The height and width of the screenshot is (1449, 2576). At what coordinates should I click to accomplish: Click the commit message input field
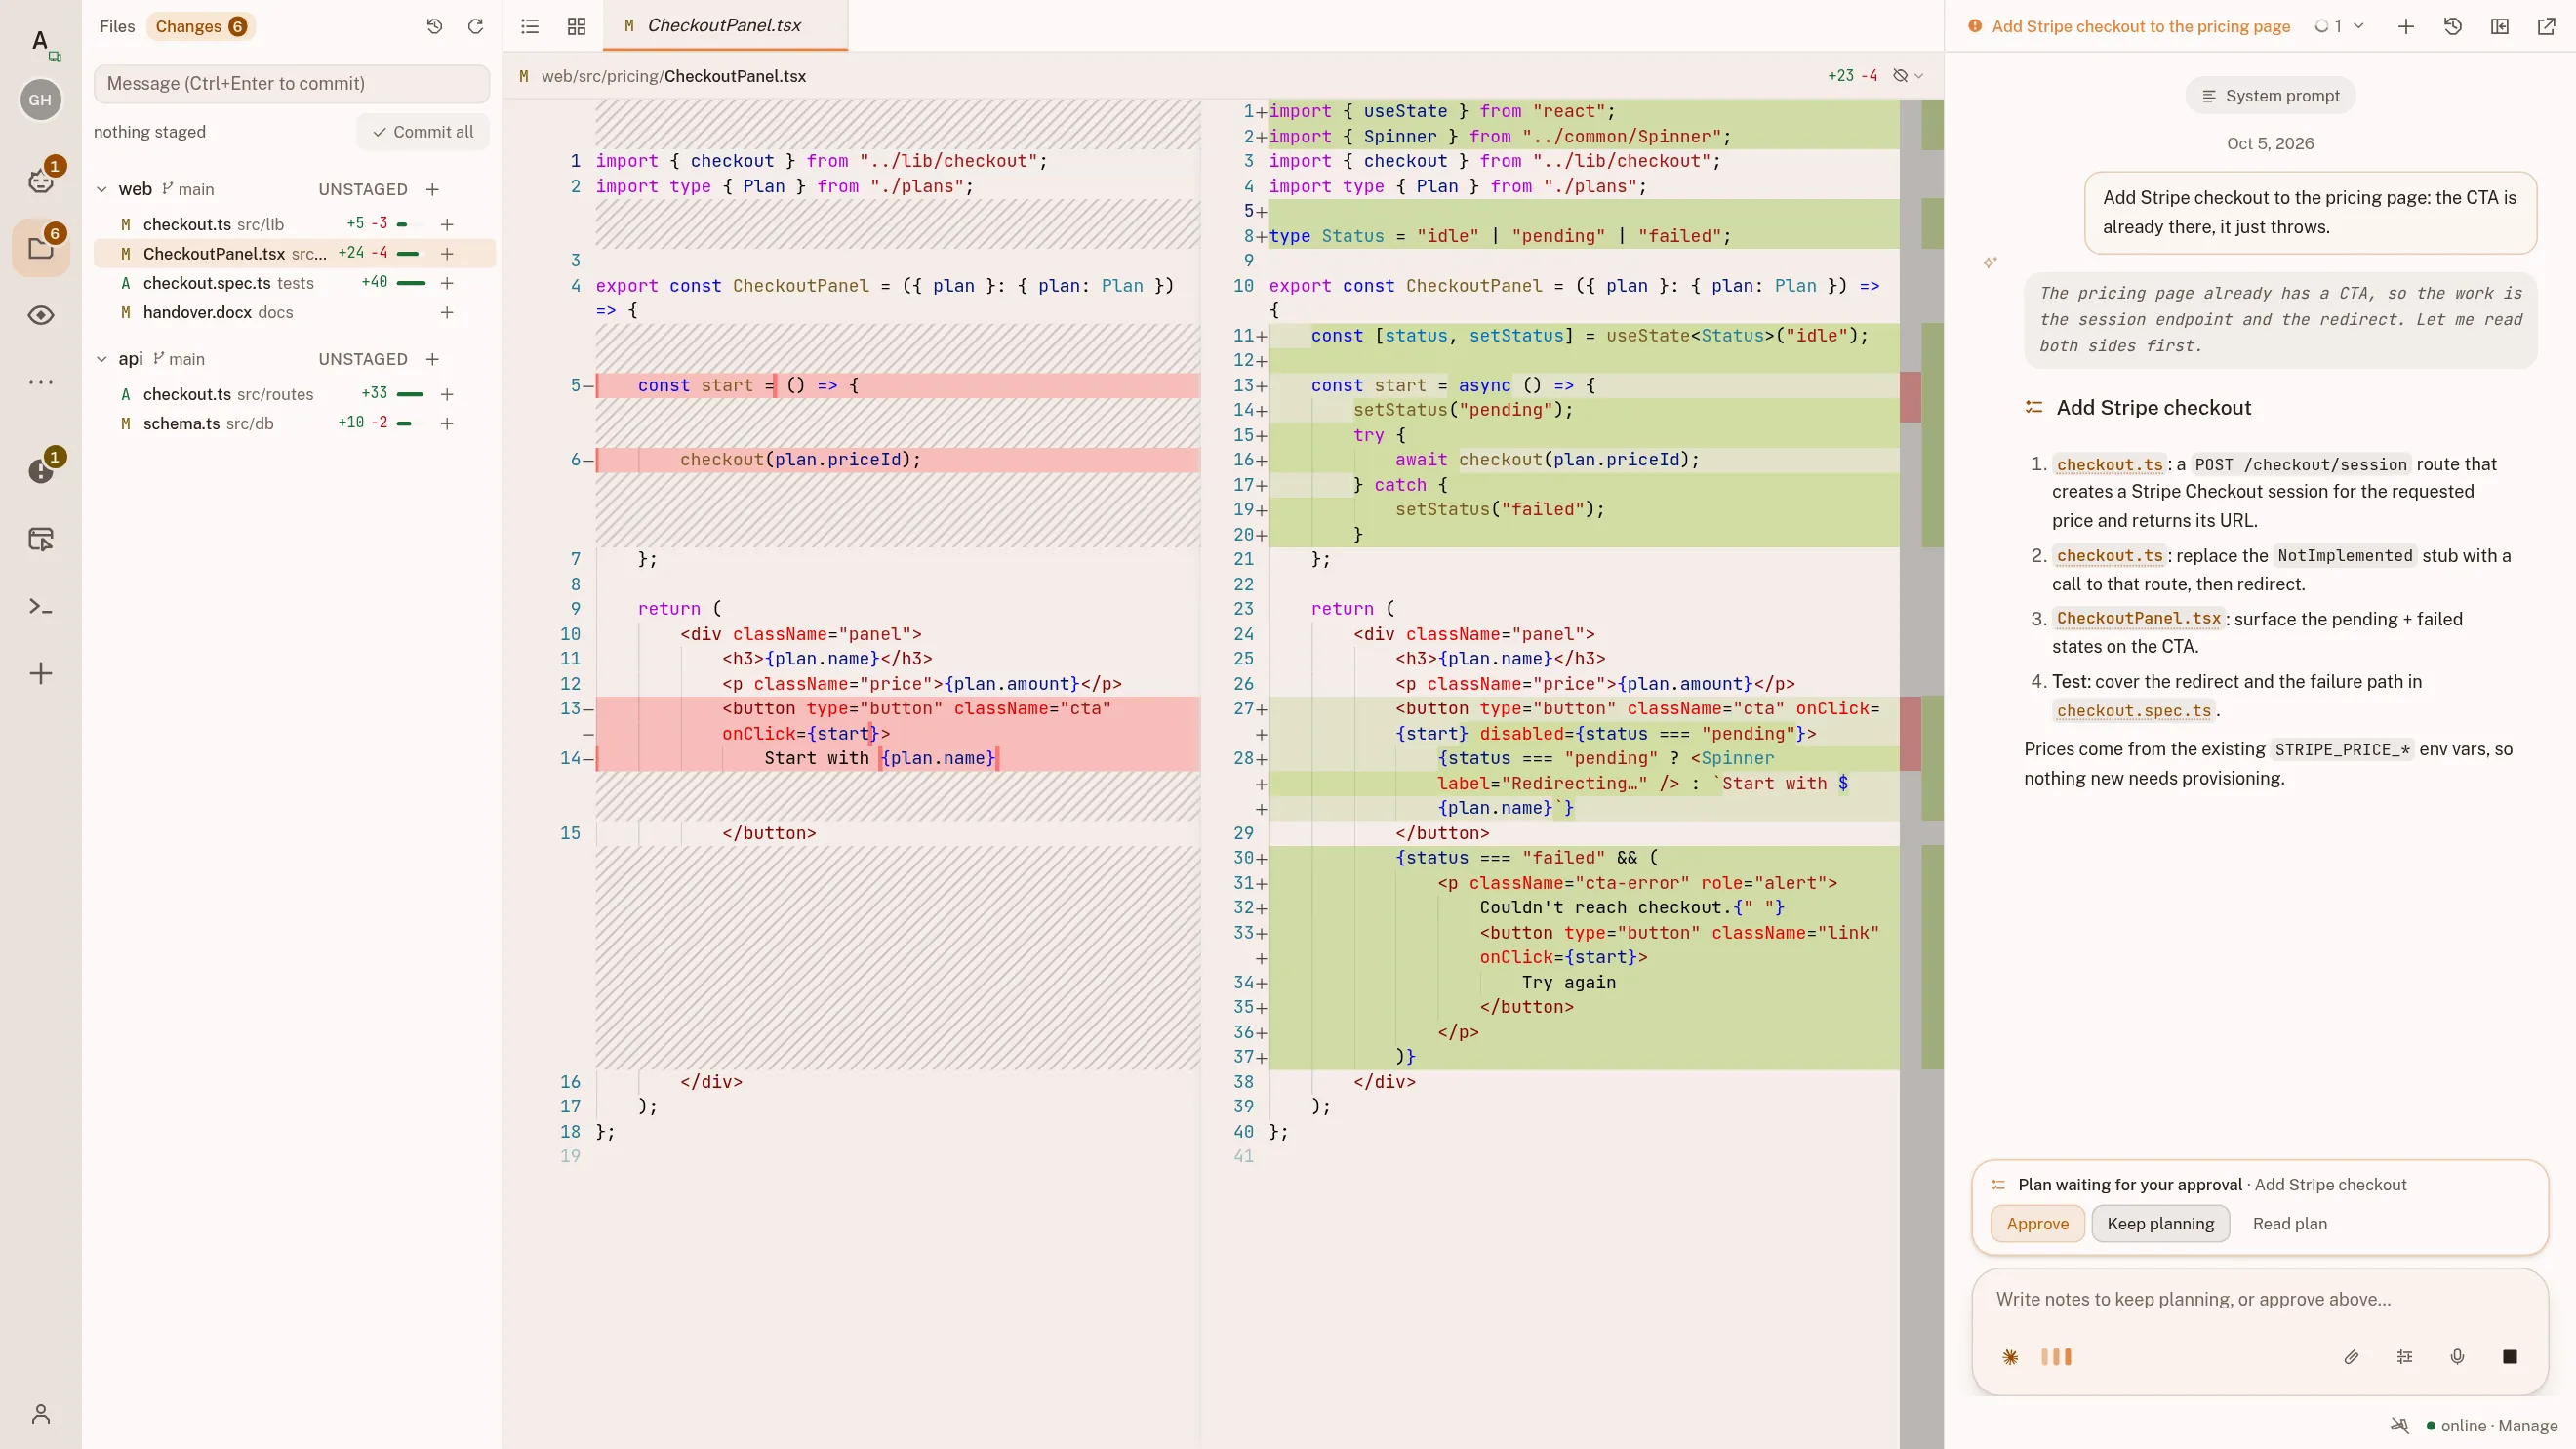[x=291, y=83]
